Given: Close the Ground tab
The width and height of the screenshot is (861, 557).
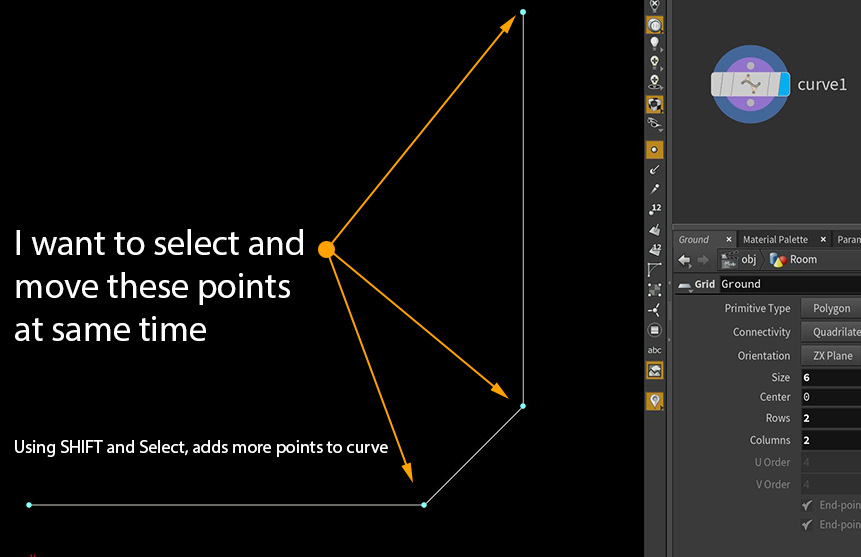Looking at the screenshot, I should [x=729, y=239].
